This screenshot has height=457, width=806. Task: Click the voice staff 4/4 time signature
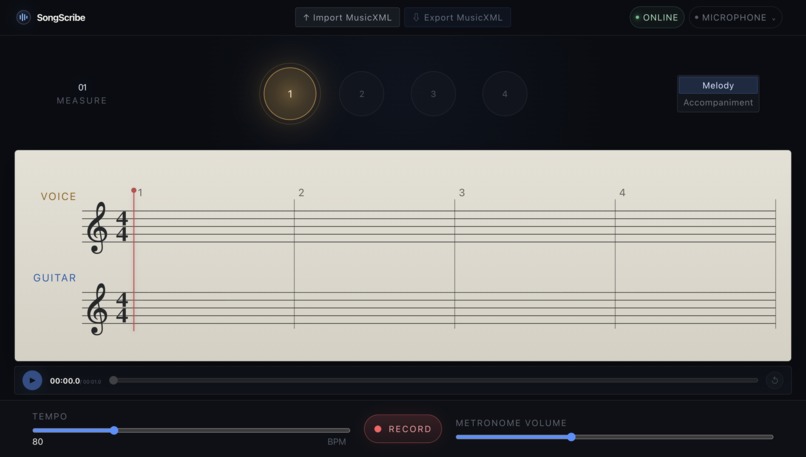coord(122,226)
